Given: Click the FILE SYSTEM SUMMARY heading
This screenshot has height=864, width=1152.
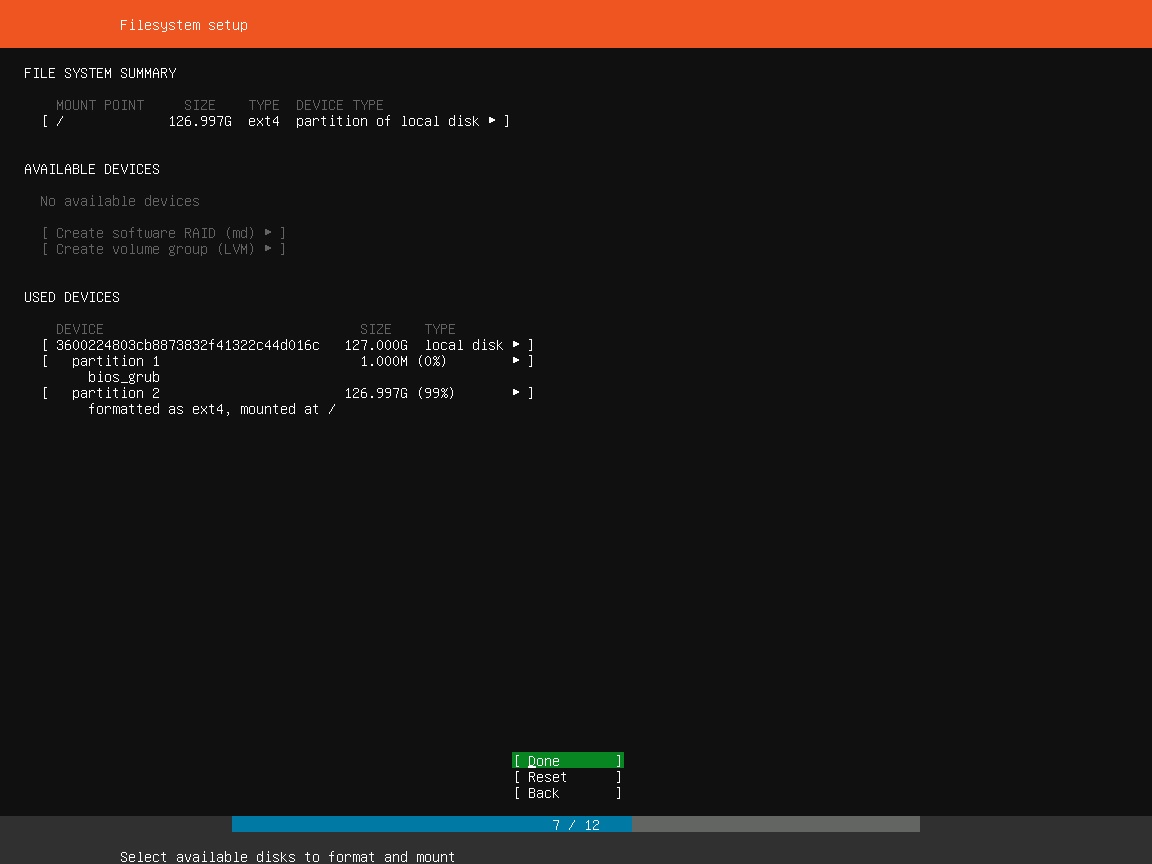Looking at the screenshot, I should (x=100, y=73).
